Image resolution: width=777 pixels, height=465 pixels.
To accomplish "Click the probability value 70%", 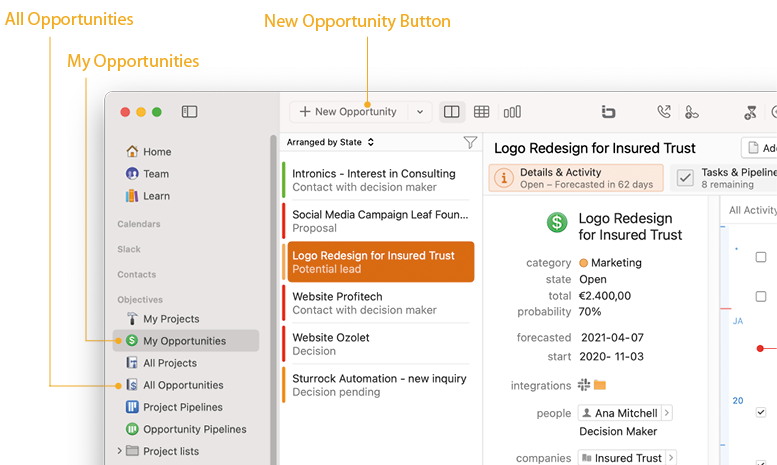I will (x=590, y=312).
